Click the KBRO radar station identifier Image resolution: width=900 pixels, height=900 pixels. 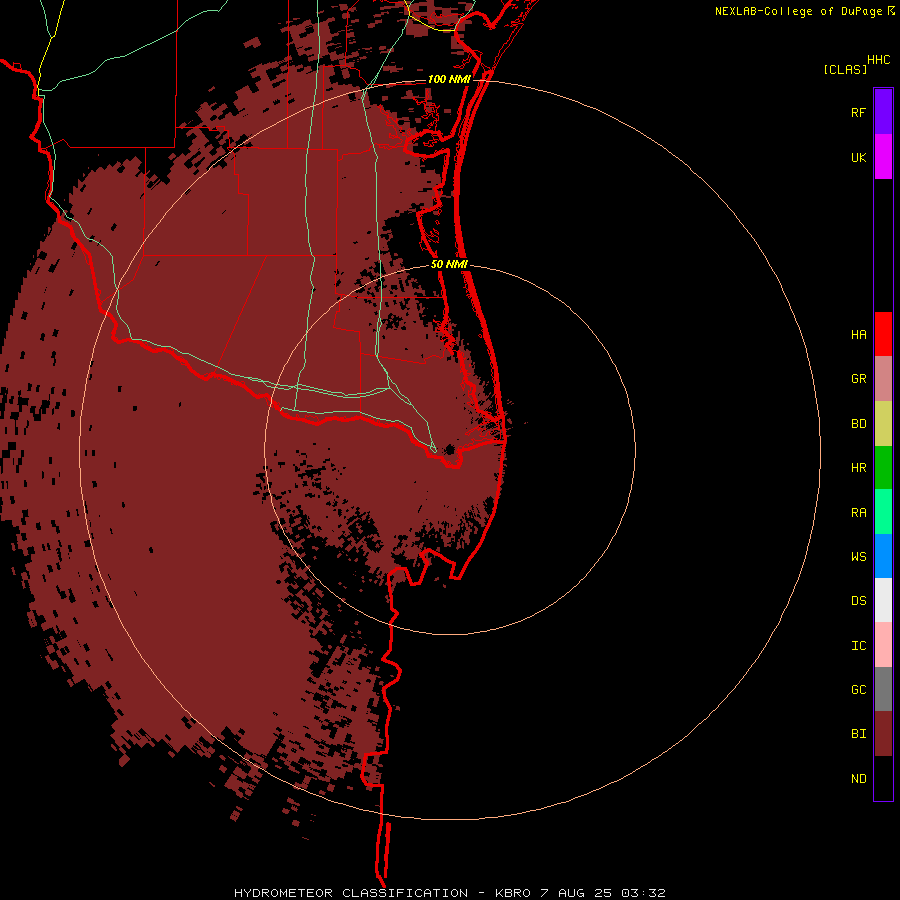coord(513,893)
